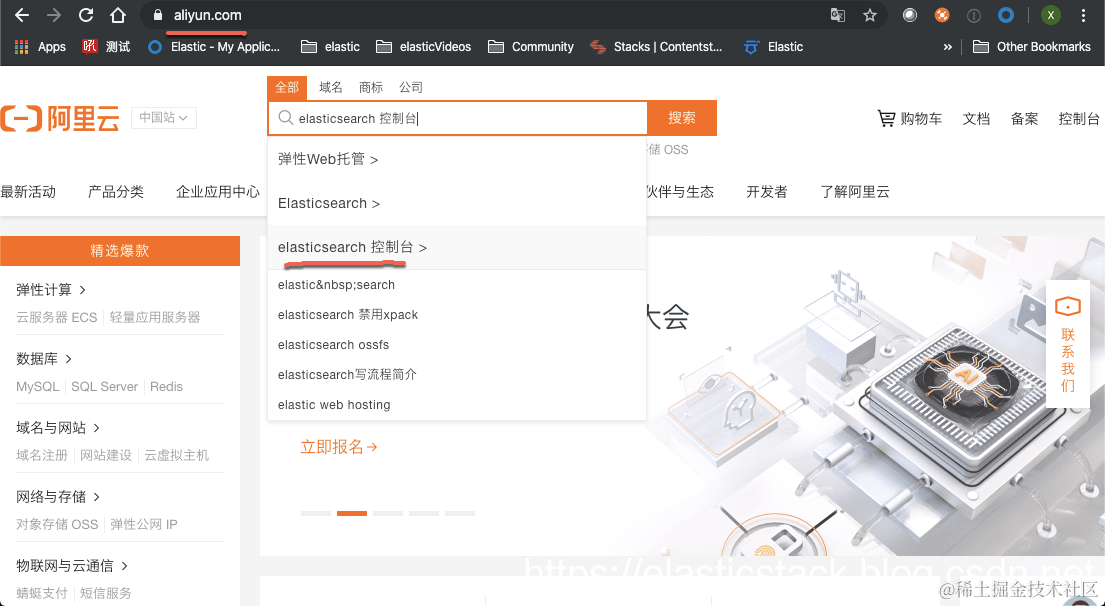Open the translate page icon

[838, 15]
